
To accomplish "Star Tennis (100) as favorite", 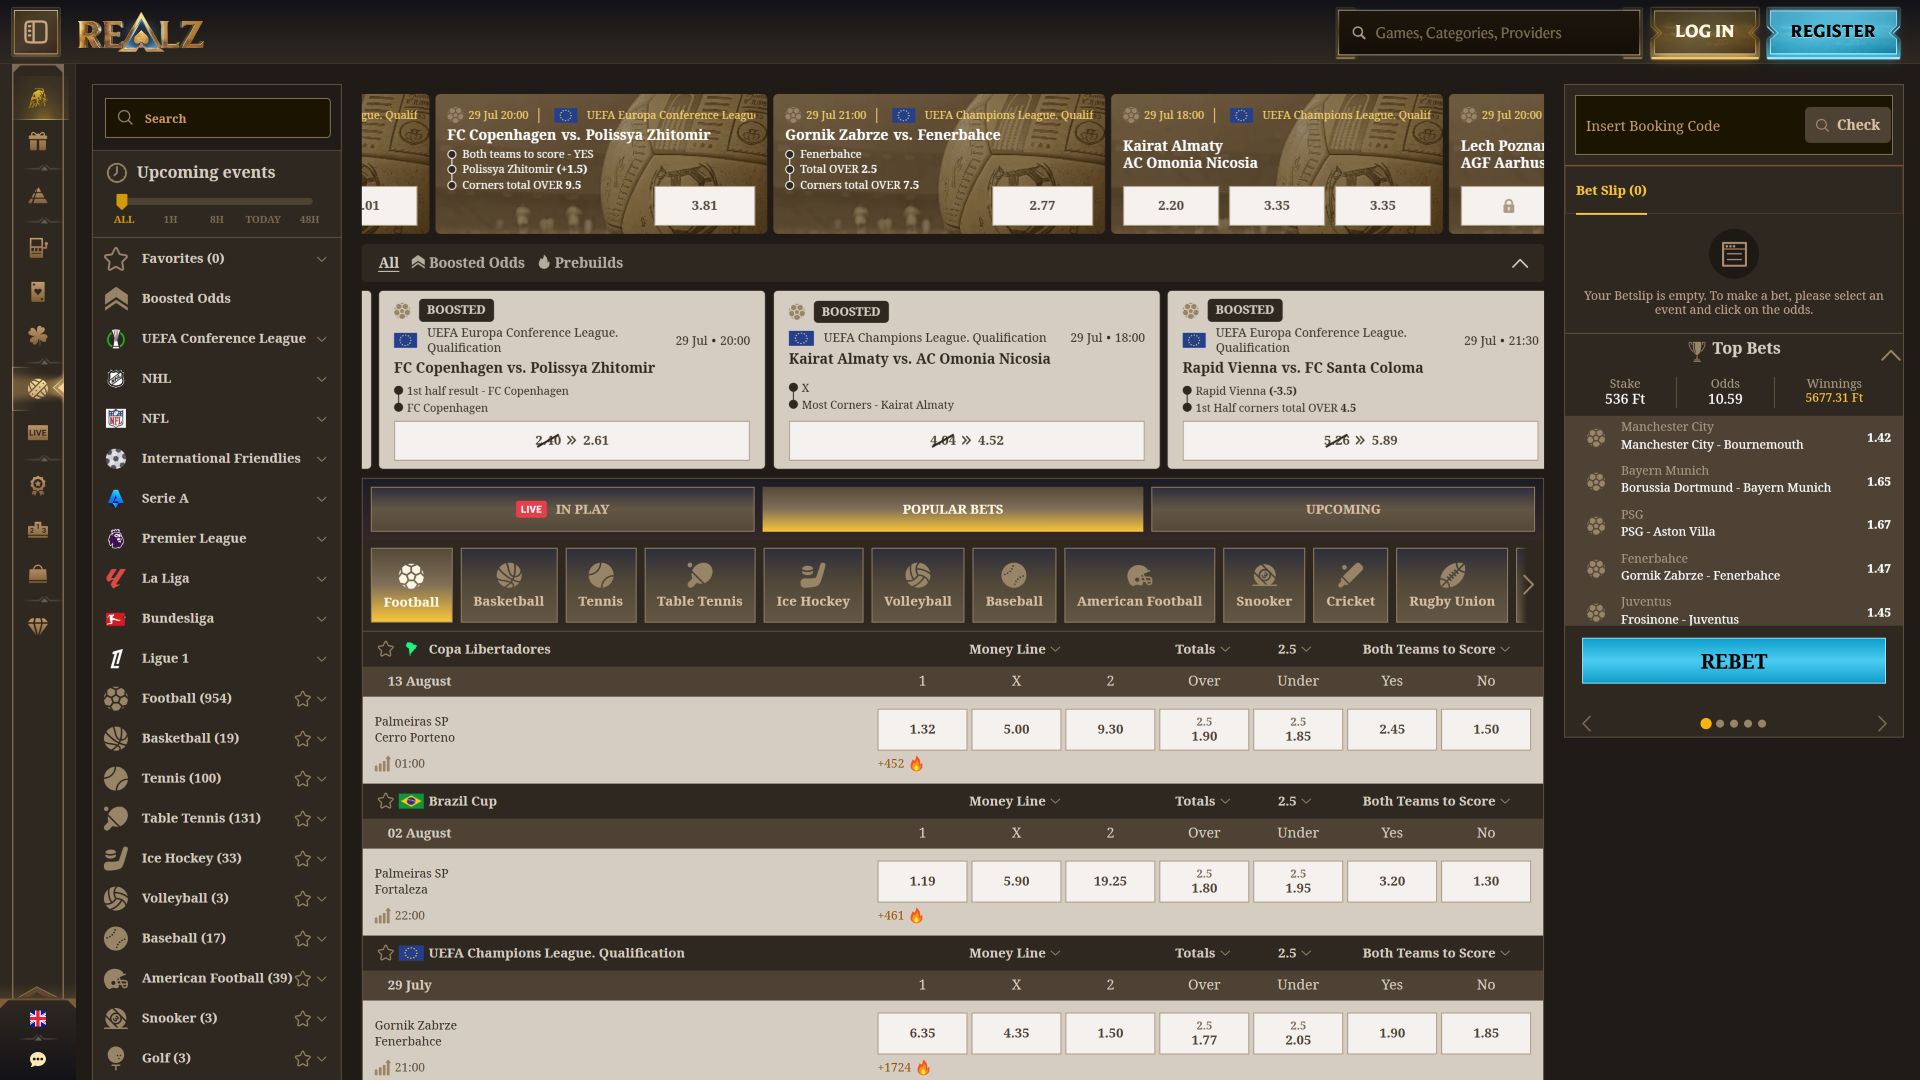I will coord(302,779).
